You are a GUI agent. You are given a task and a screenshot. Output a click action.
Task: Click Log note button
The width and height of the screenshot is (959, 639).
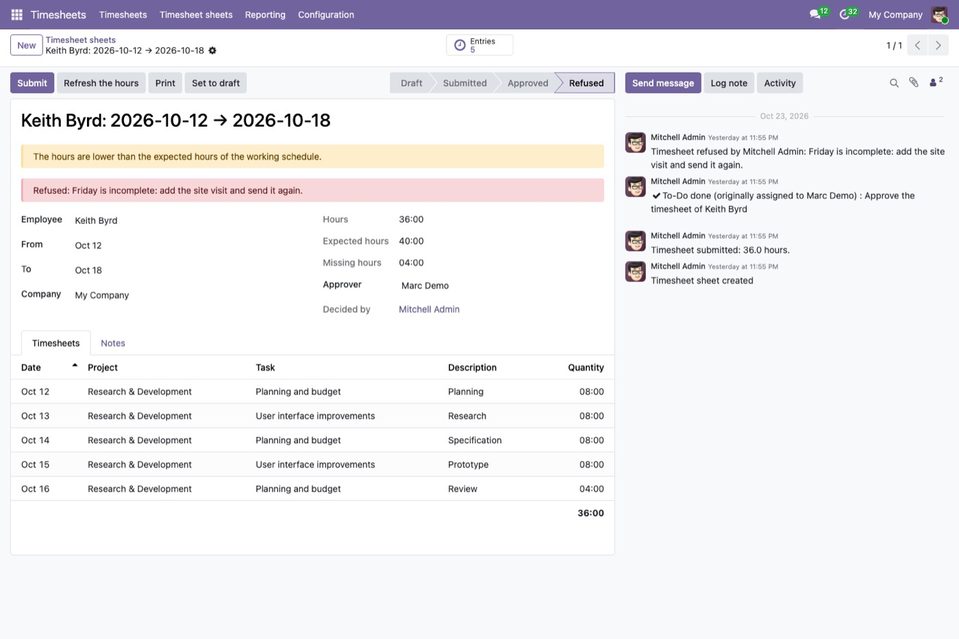pos(728,83)
